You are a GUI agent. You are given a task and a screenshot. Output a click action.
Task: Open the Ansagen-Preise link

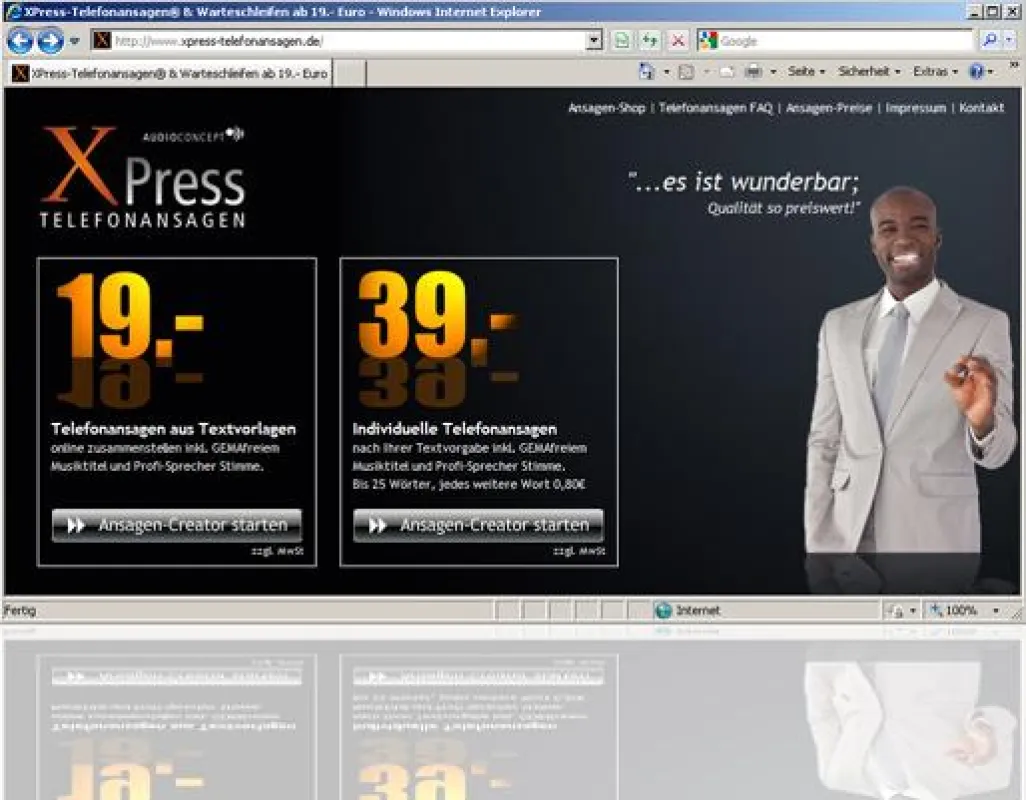click(x=829, y=108)
